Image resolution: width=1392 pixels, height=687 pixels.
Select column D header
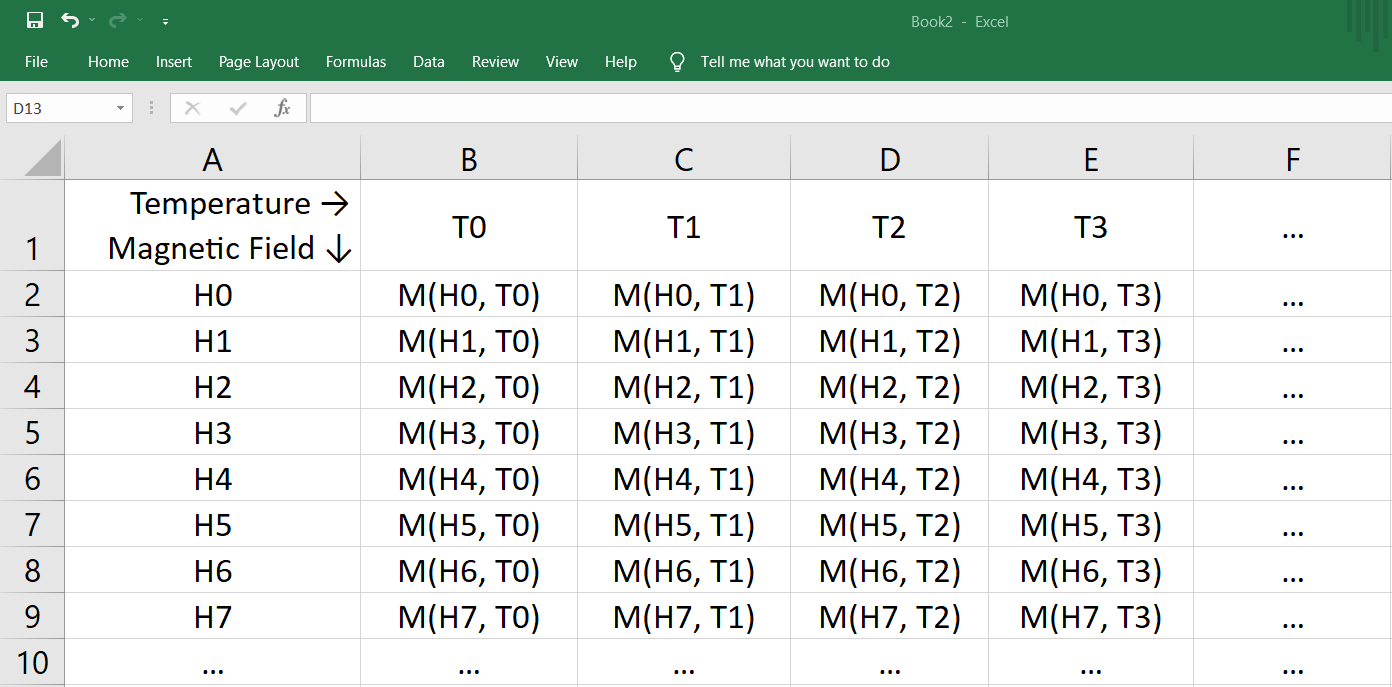tap(890, 157)
